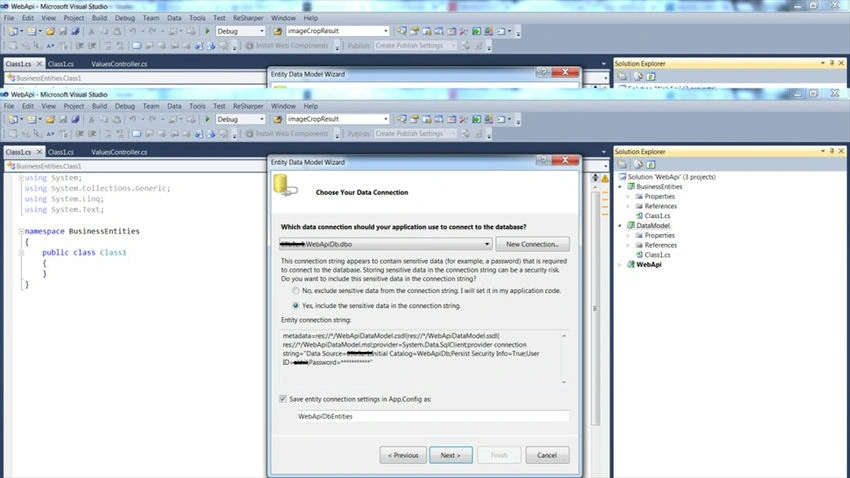850x478 pixels.
Task: Open BusinessEntities.Class1 navigation dropdown in front window
Action: click(606, 166)
